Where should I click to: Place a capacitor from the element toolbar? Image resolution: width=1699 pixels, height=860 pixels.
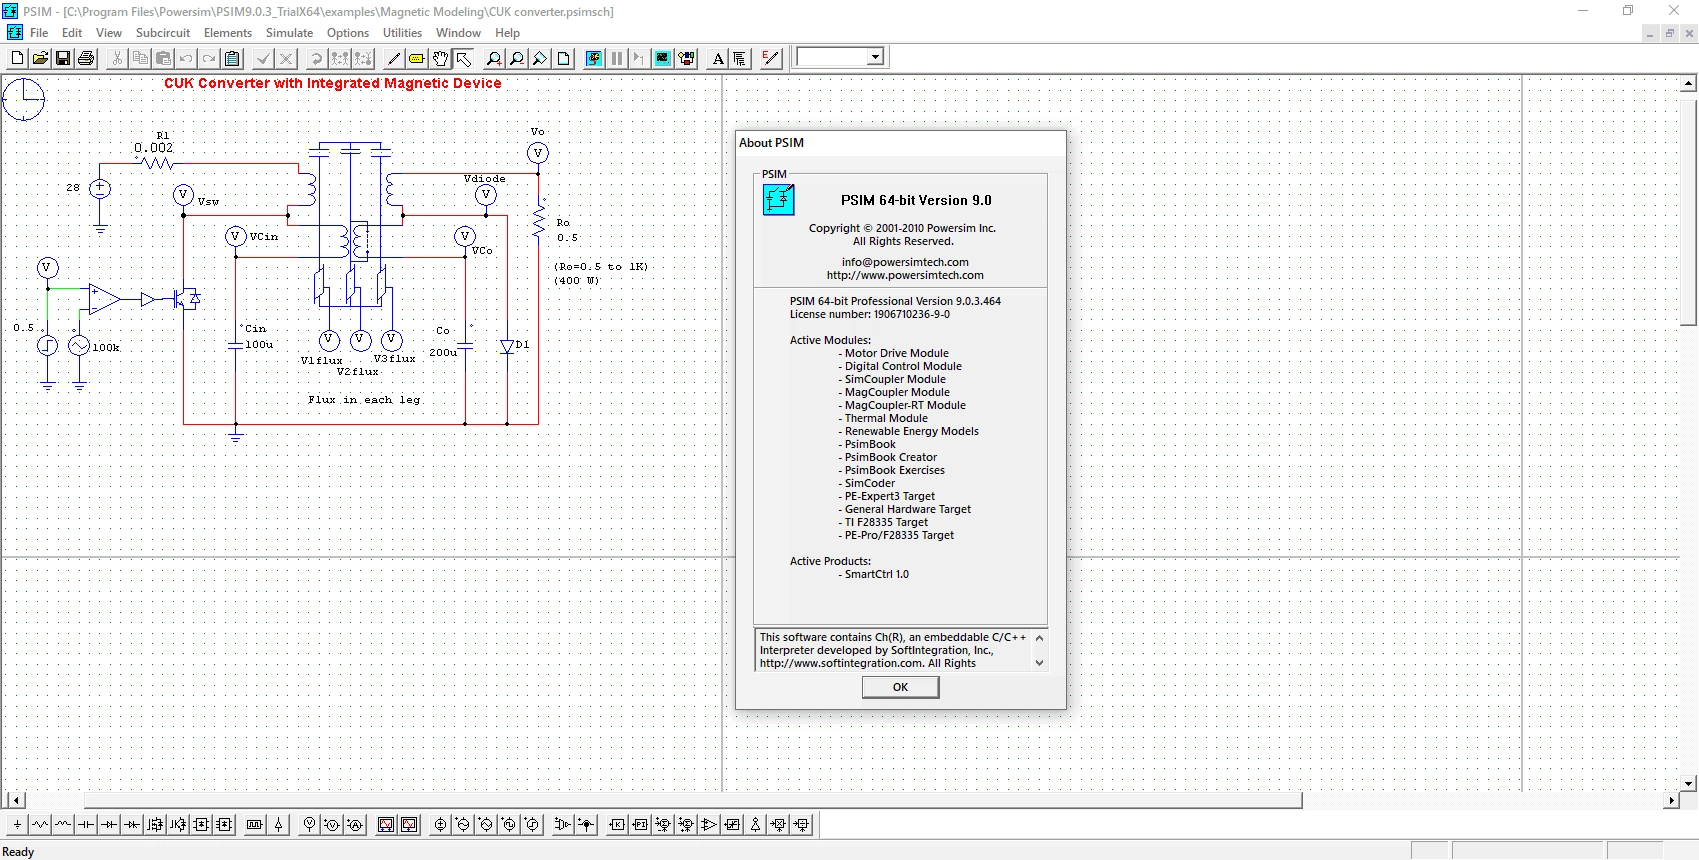pyautogui.click(x=86, y=825)
